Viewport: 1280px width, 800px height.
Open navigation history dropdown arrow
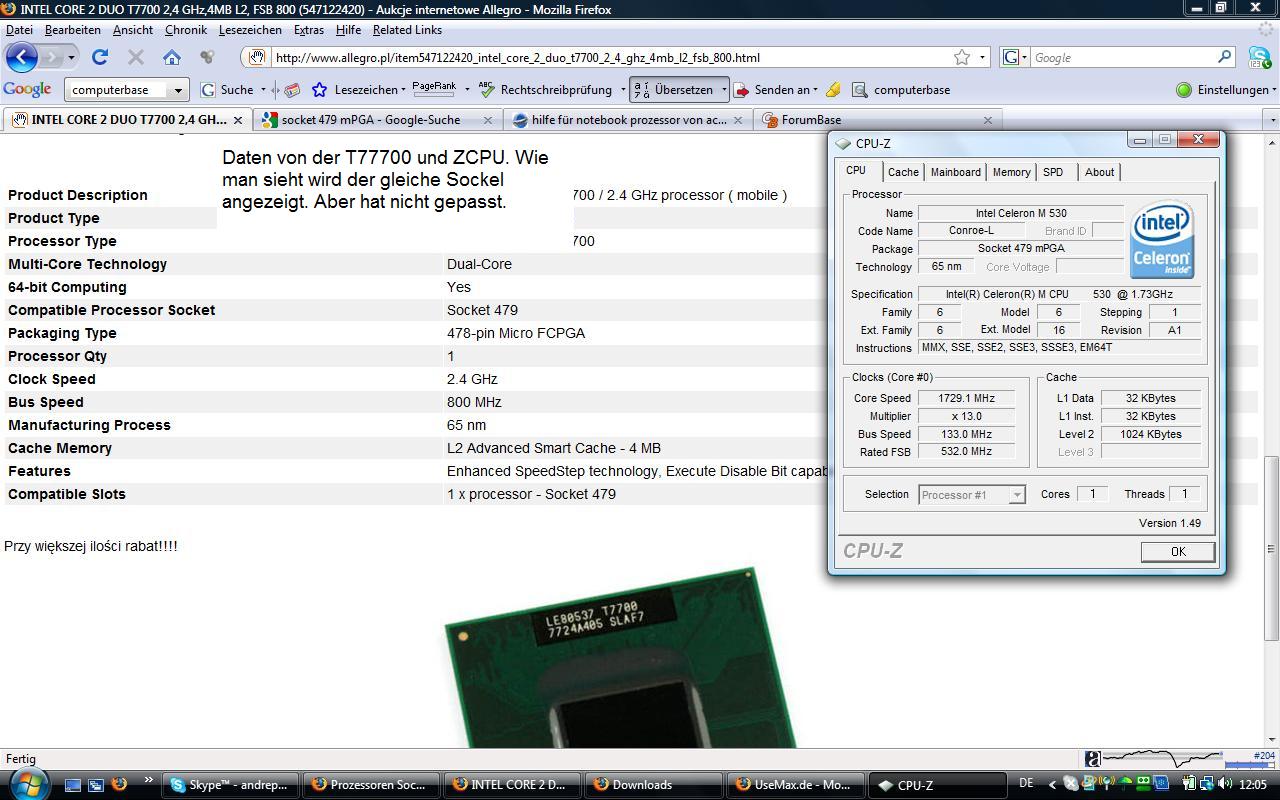point(71,58)
